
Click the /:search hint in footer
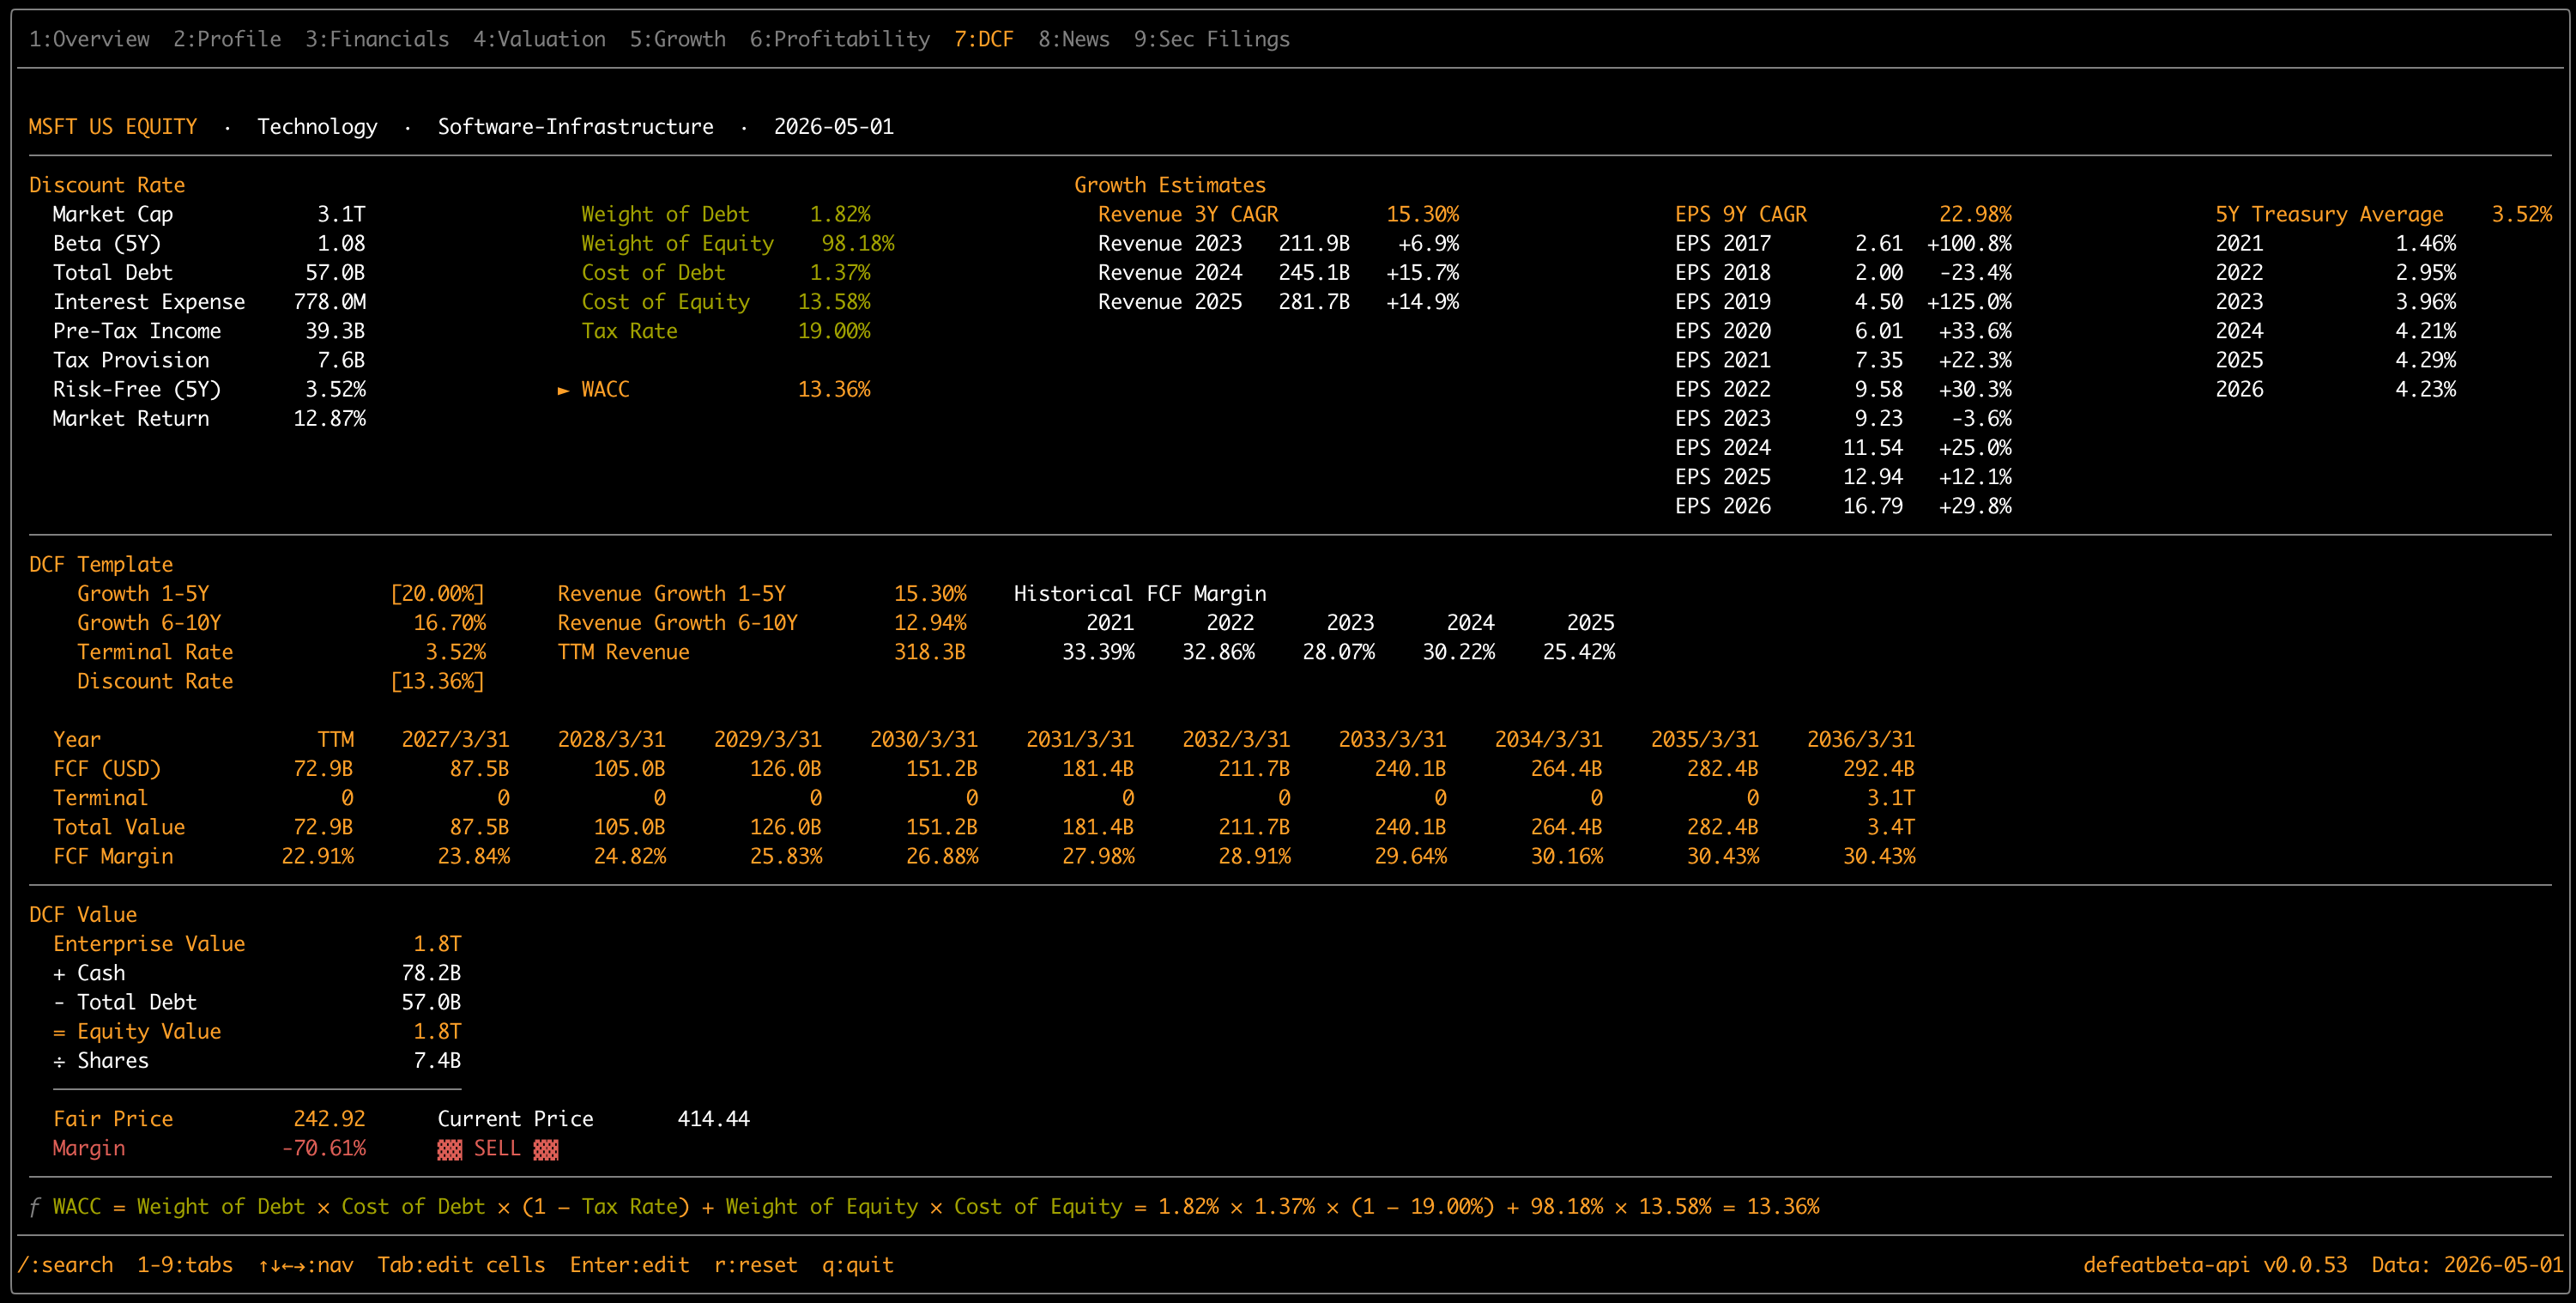click(x=65, y=1265)
